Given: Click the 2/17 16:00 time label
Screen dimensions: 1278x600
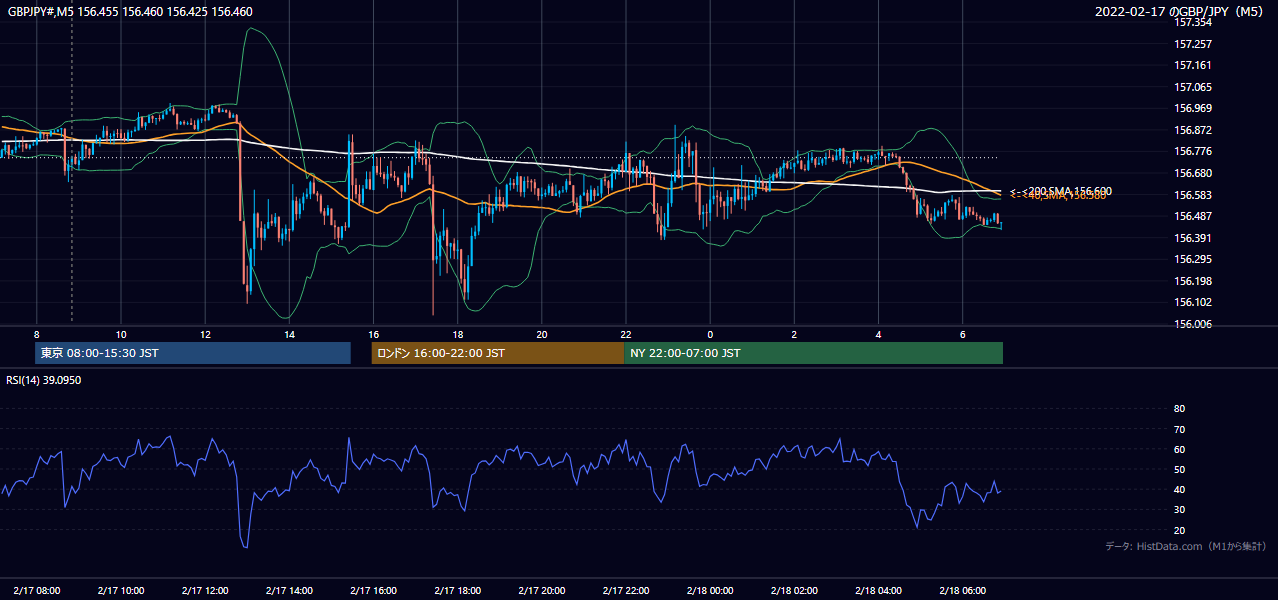Looking at the screenshot, I should (x=373, y=591).
